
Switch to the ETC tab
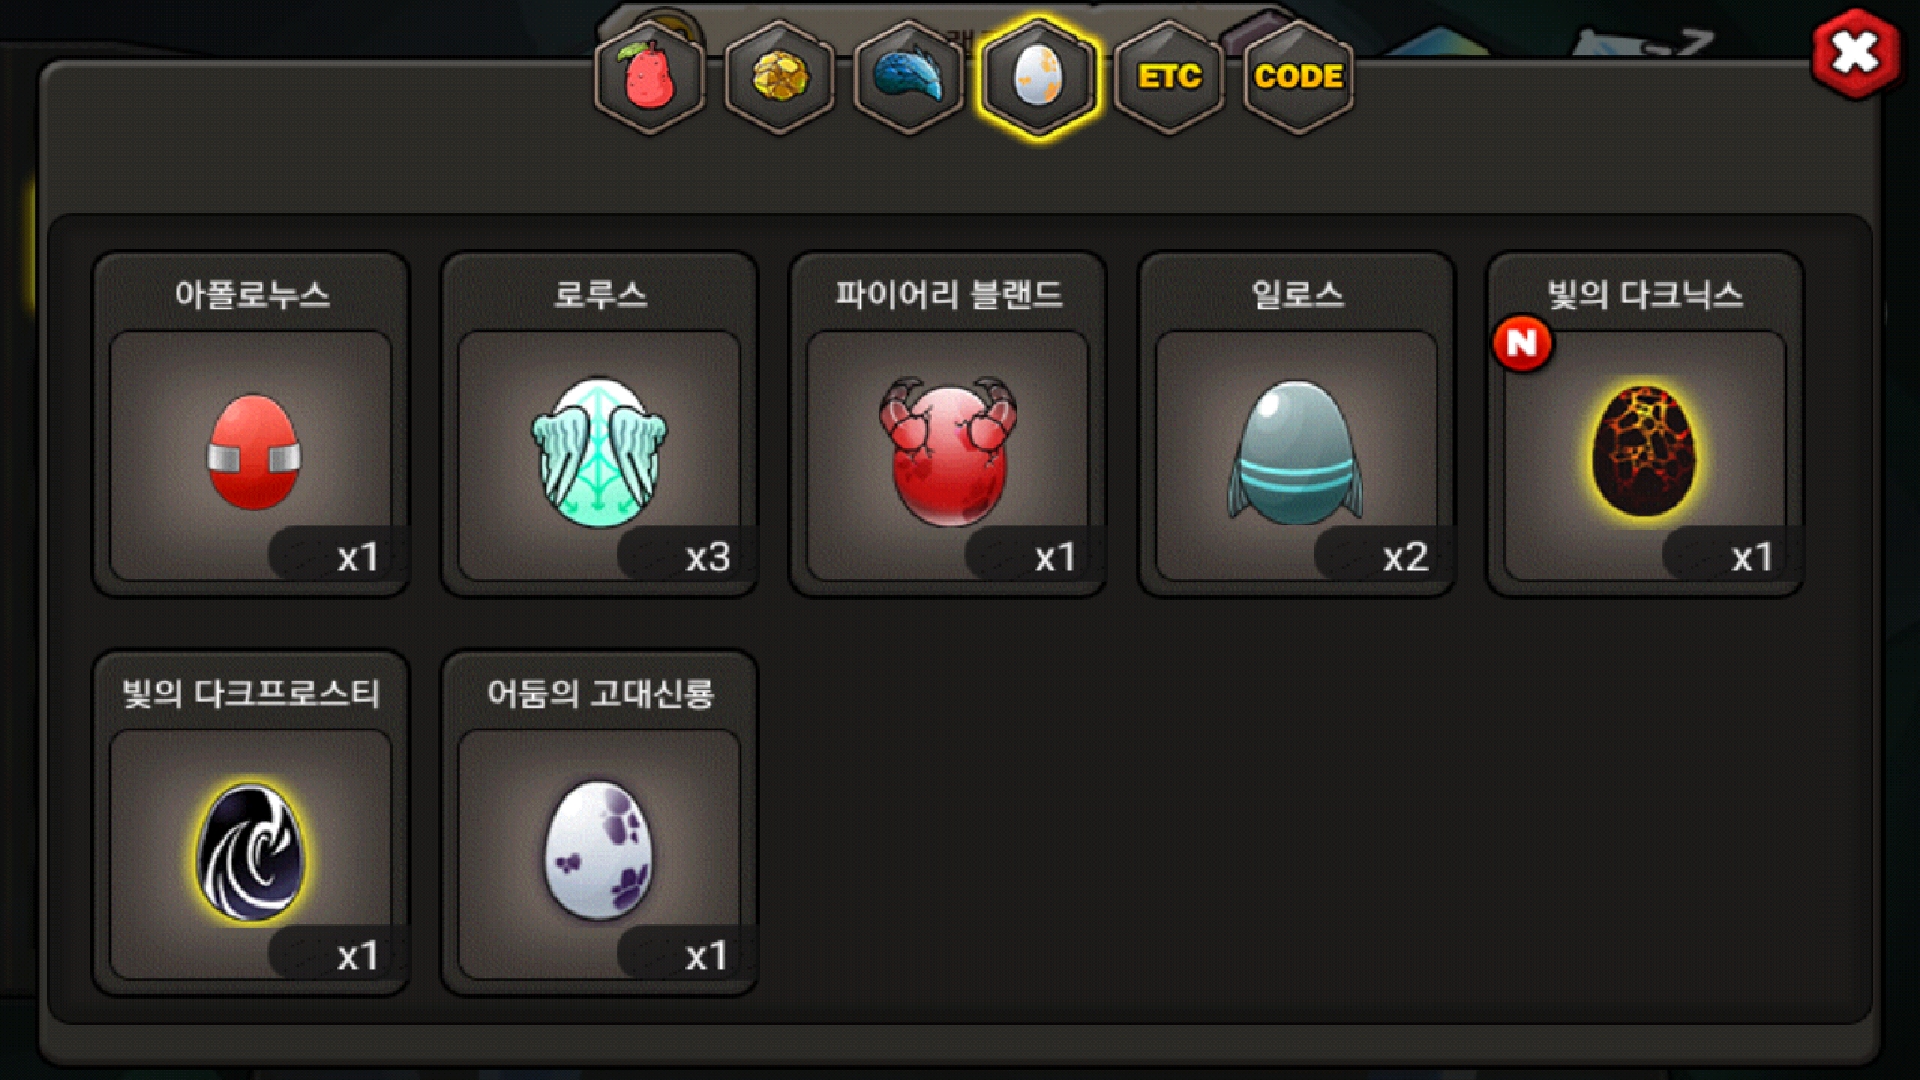(1169, 77)
